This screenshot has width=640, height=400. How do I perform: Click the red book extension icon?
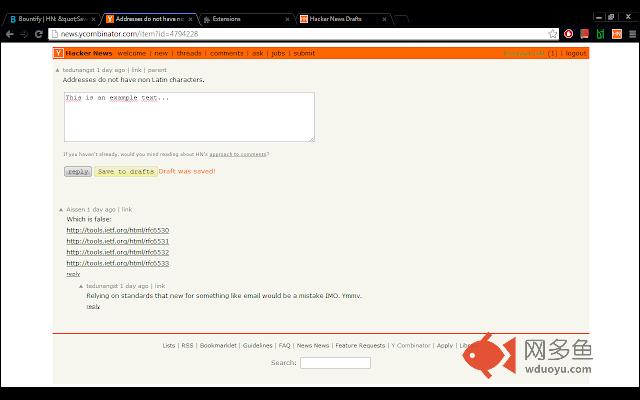pos(584,34)
